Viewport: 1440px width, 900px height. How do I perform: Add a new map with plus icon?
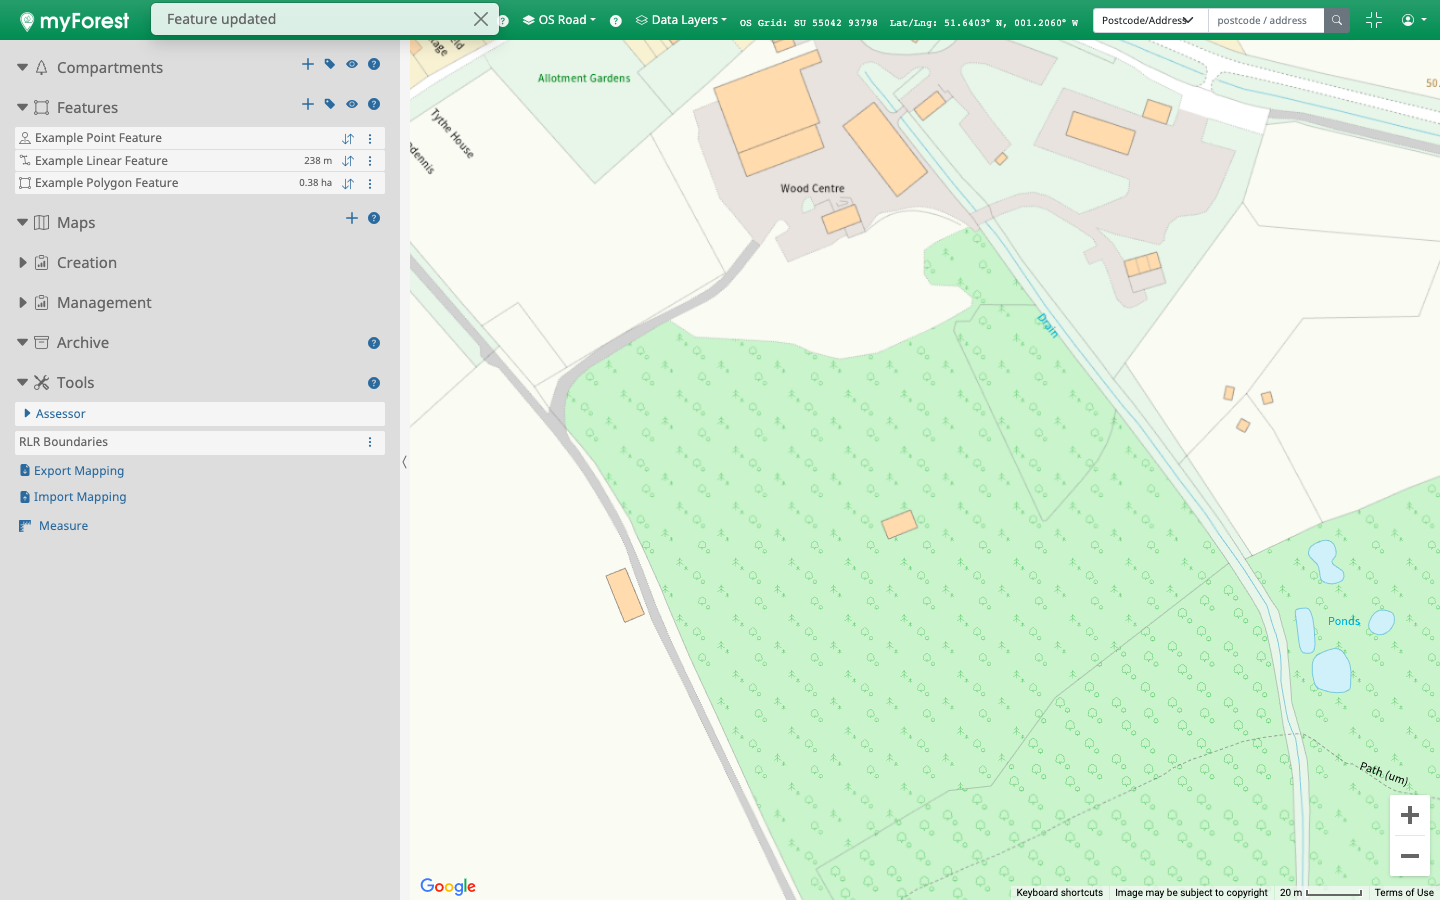tap(352, 218)
